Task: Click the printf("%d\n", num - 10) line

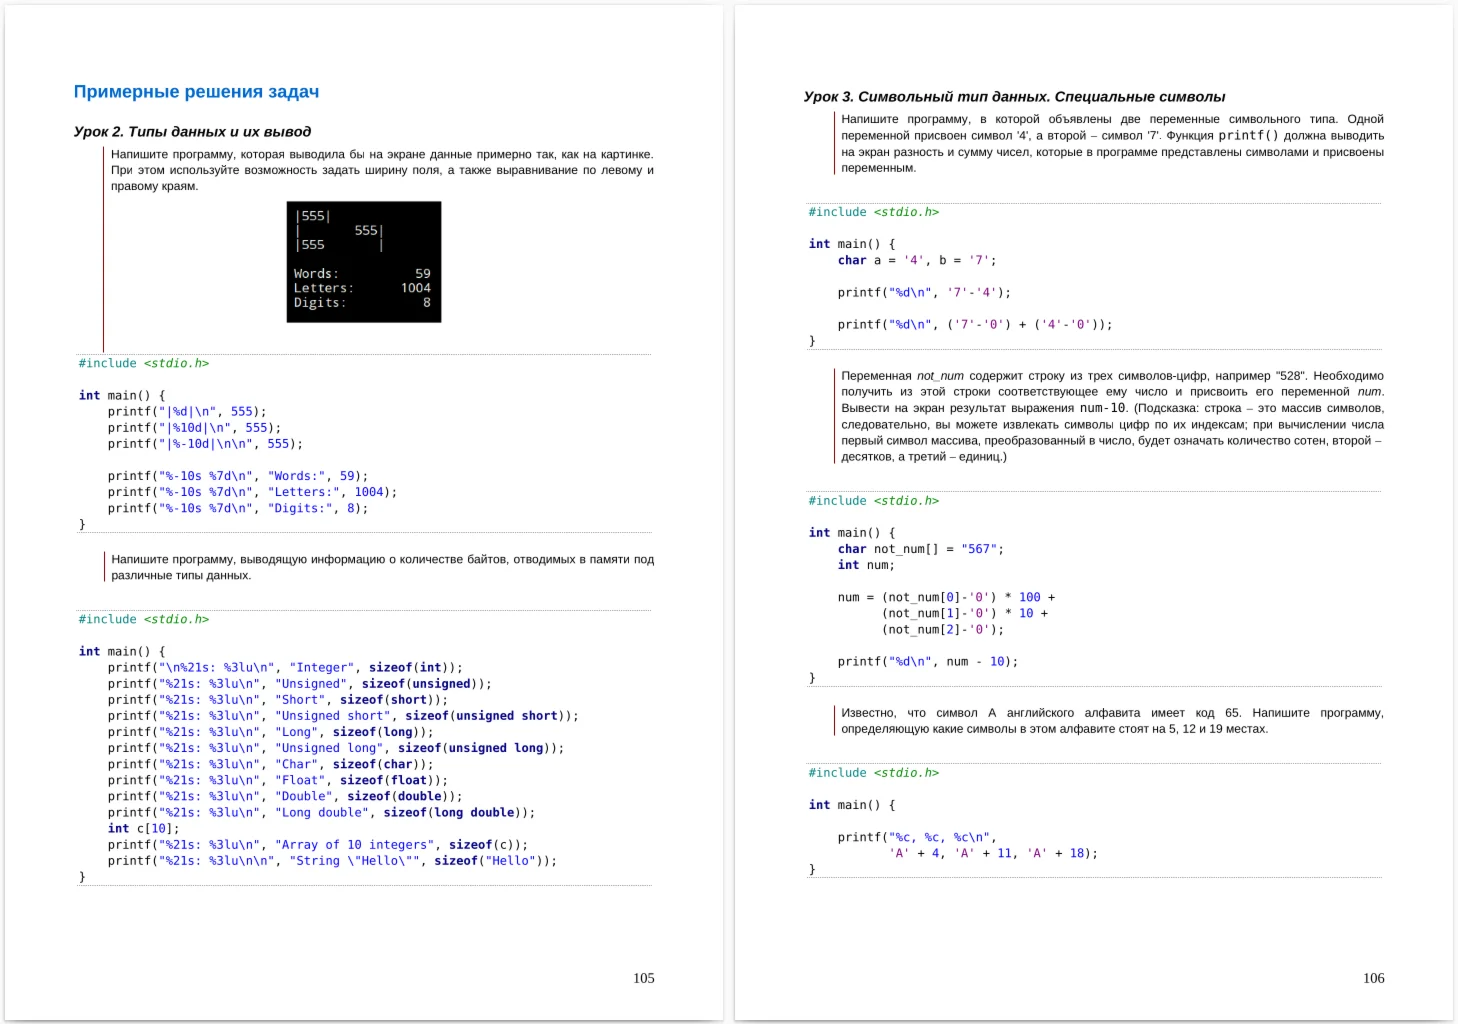Action: [927, 661]
